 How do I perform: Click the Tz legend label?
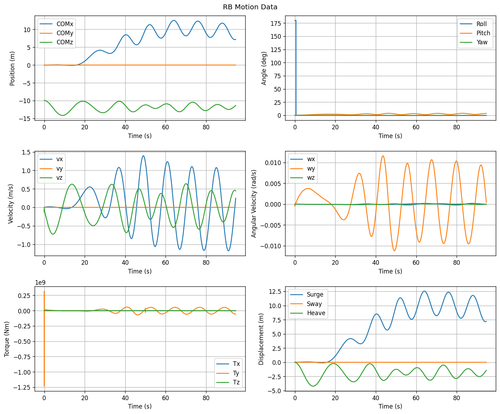[x=236, y=382]
